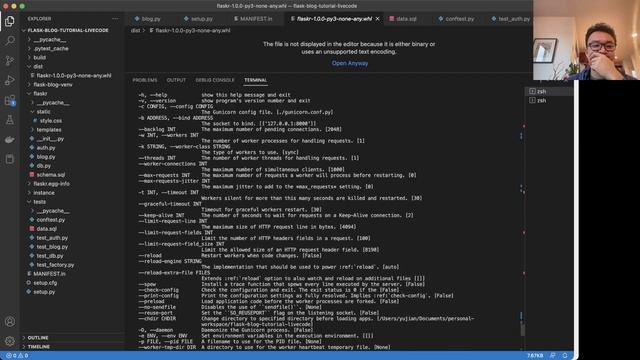This screenshot has width=640, height=360.
Task: Open blog.py in the explorer tree
Action: (46, 157)
